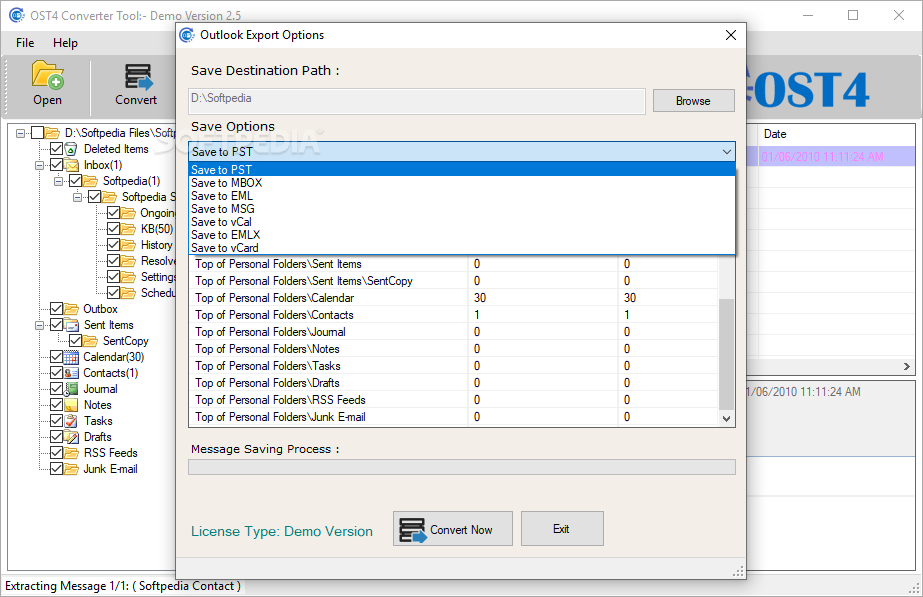
Task: Choose Save to MBOX option
Action: (x=462, y=183)
